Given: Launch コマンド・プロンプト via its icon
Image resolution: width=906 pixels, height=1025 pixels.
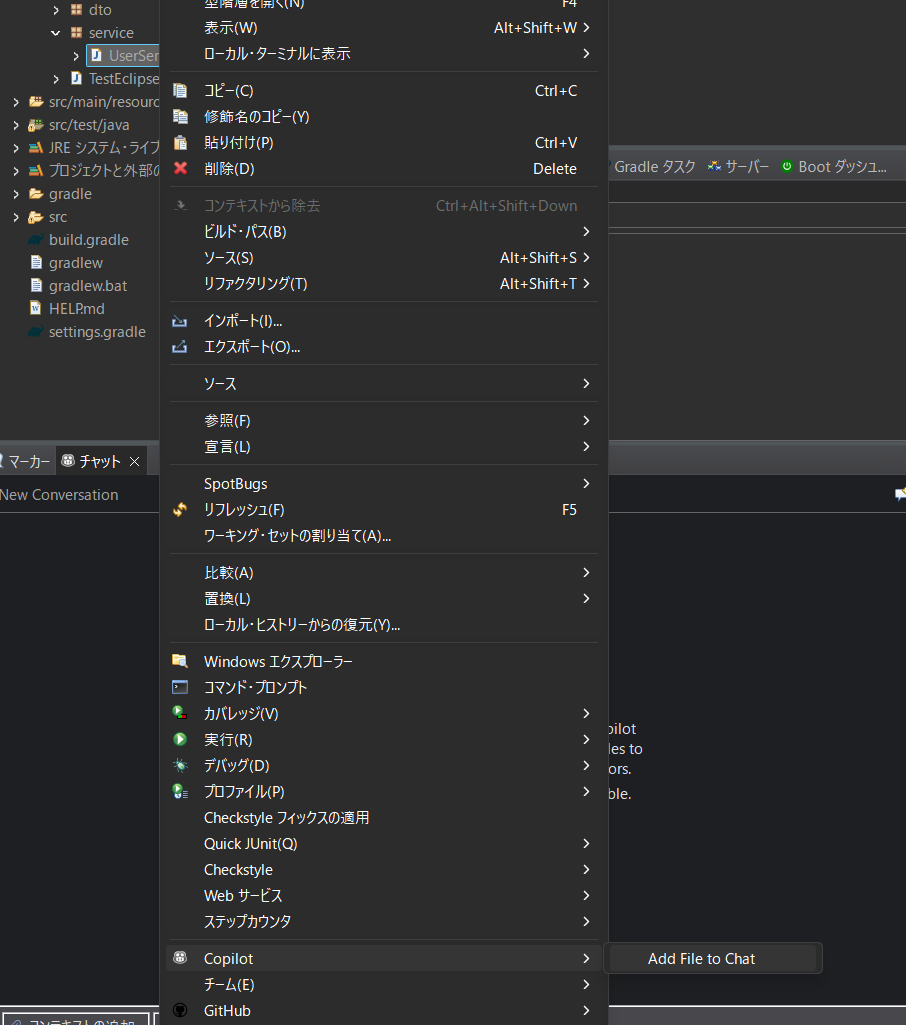Looking at the screenshot, I should click(x=182, y=687).
